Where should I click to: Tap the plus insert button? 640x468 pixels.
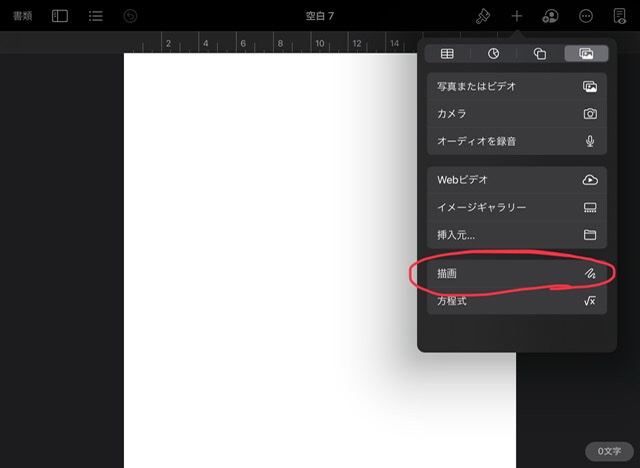click(x=517, y=16)
